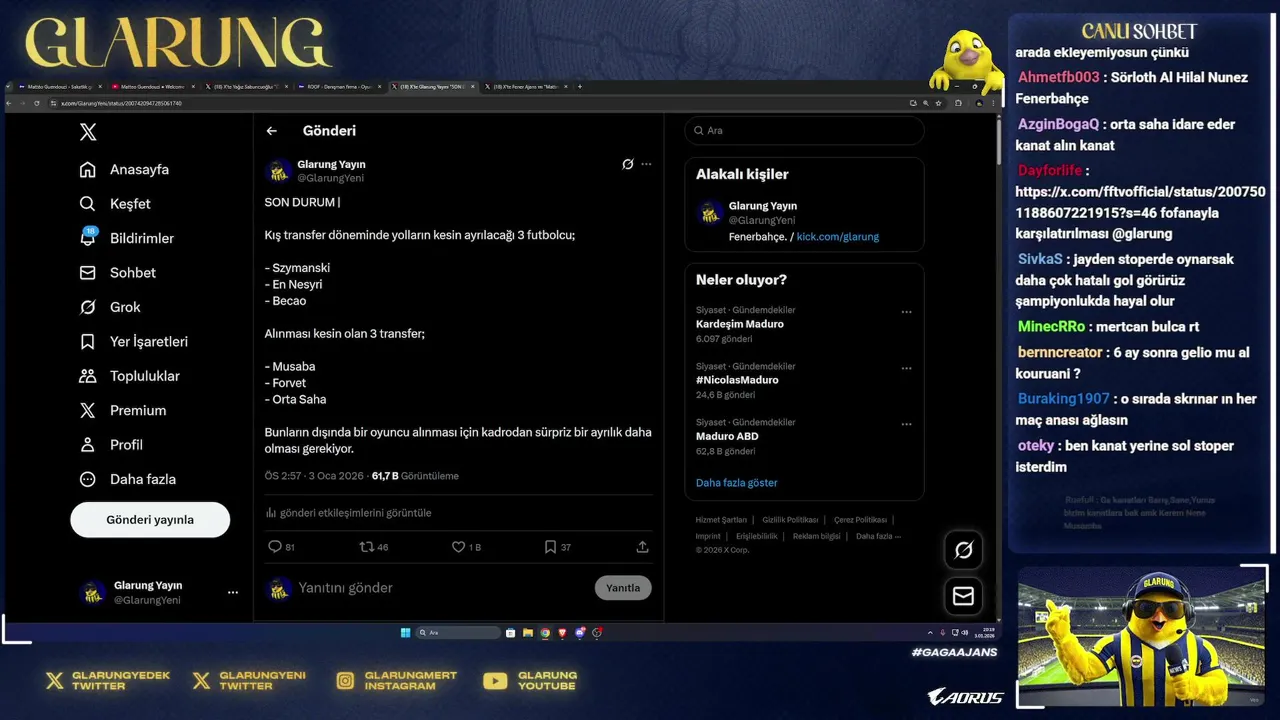Open Profil in the sidebar
Screen dimensions: 1280x720
click(111, 444)
